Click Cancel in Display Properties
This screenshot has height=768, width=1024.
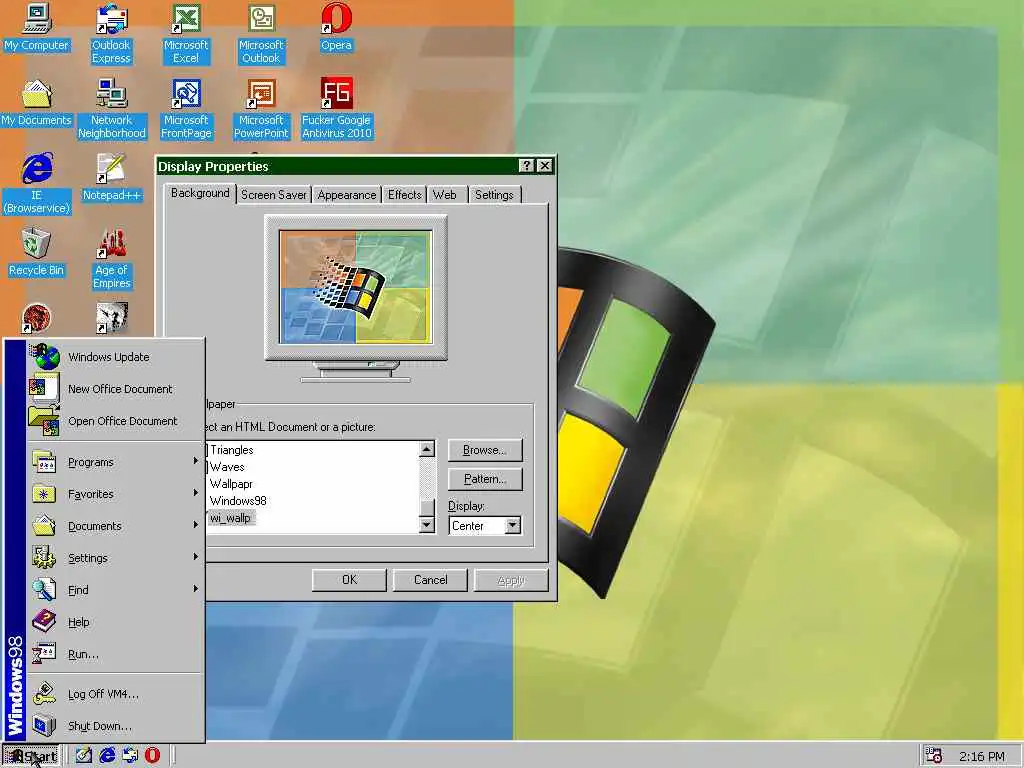[x=430, y=580]
